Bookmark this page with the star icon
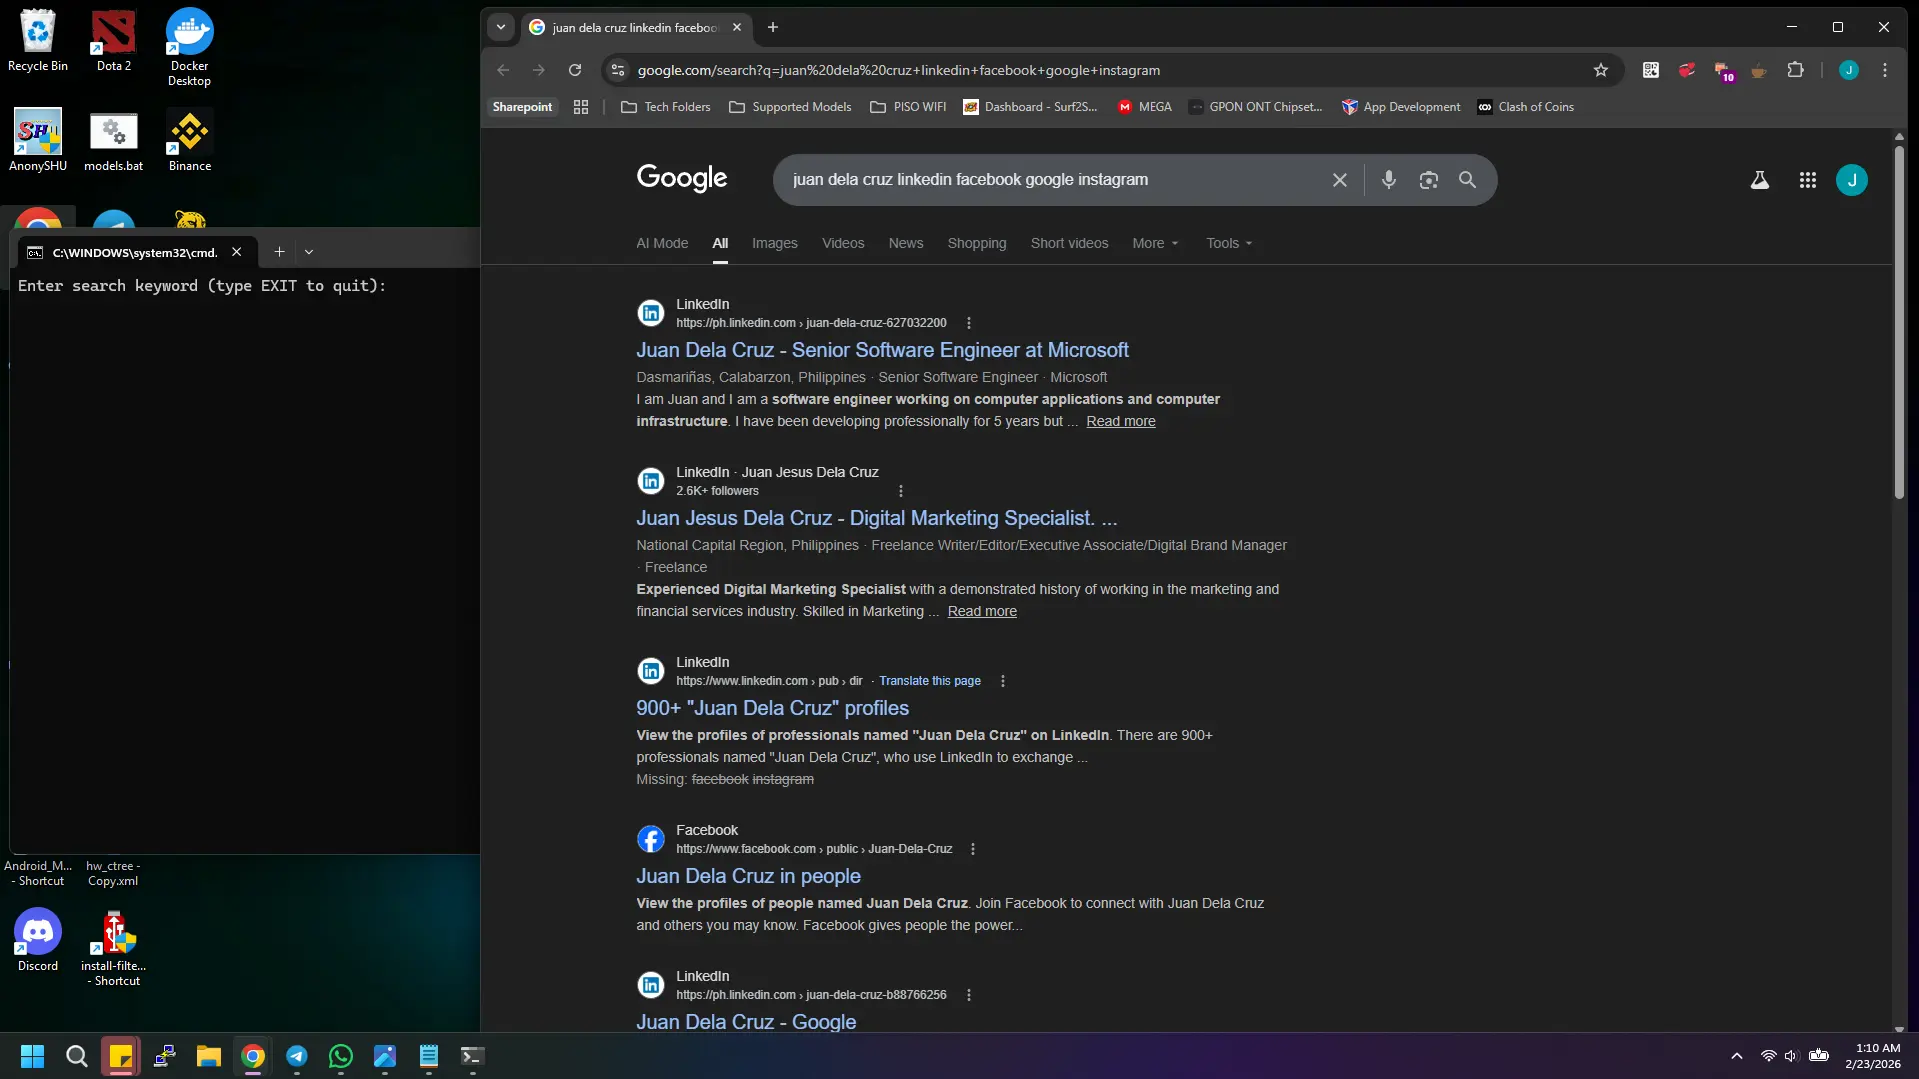Image resolution: width=1919 pixels, height=1079 pixels. (x=1600, y=70)
